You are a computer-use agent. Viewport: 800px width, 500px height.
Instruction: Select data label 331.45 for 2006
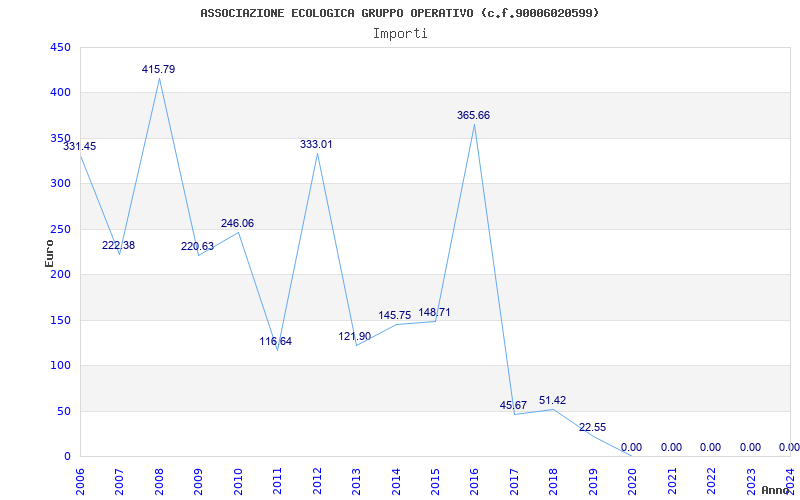[80, 146]
